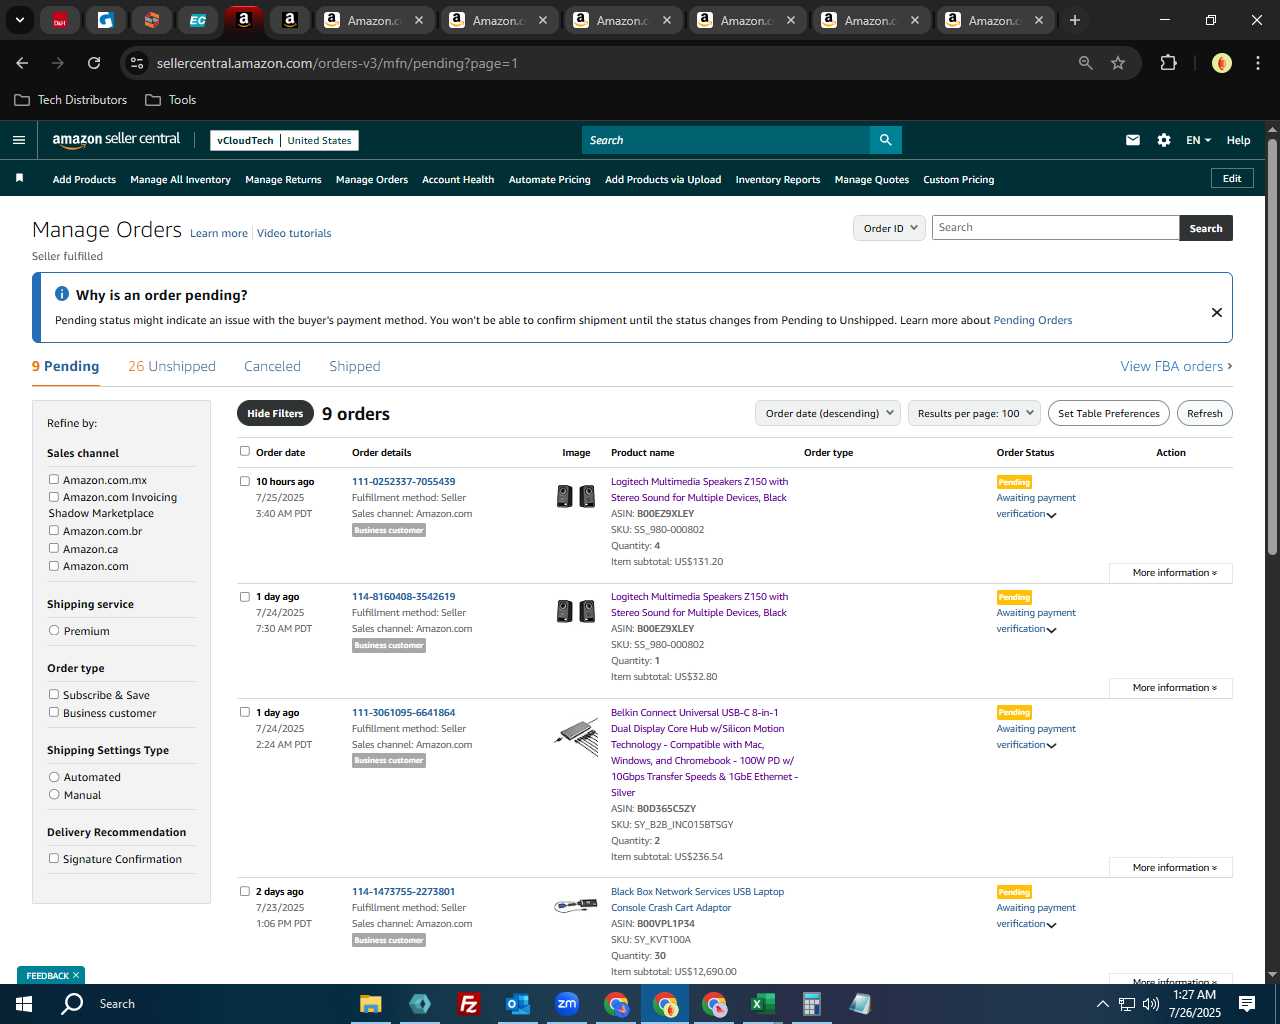
Task: Check the Business customer filter
Action: click(54, 713)
